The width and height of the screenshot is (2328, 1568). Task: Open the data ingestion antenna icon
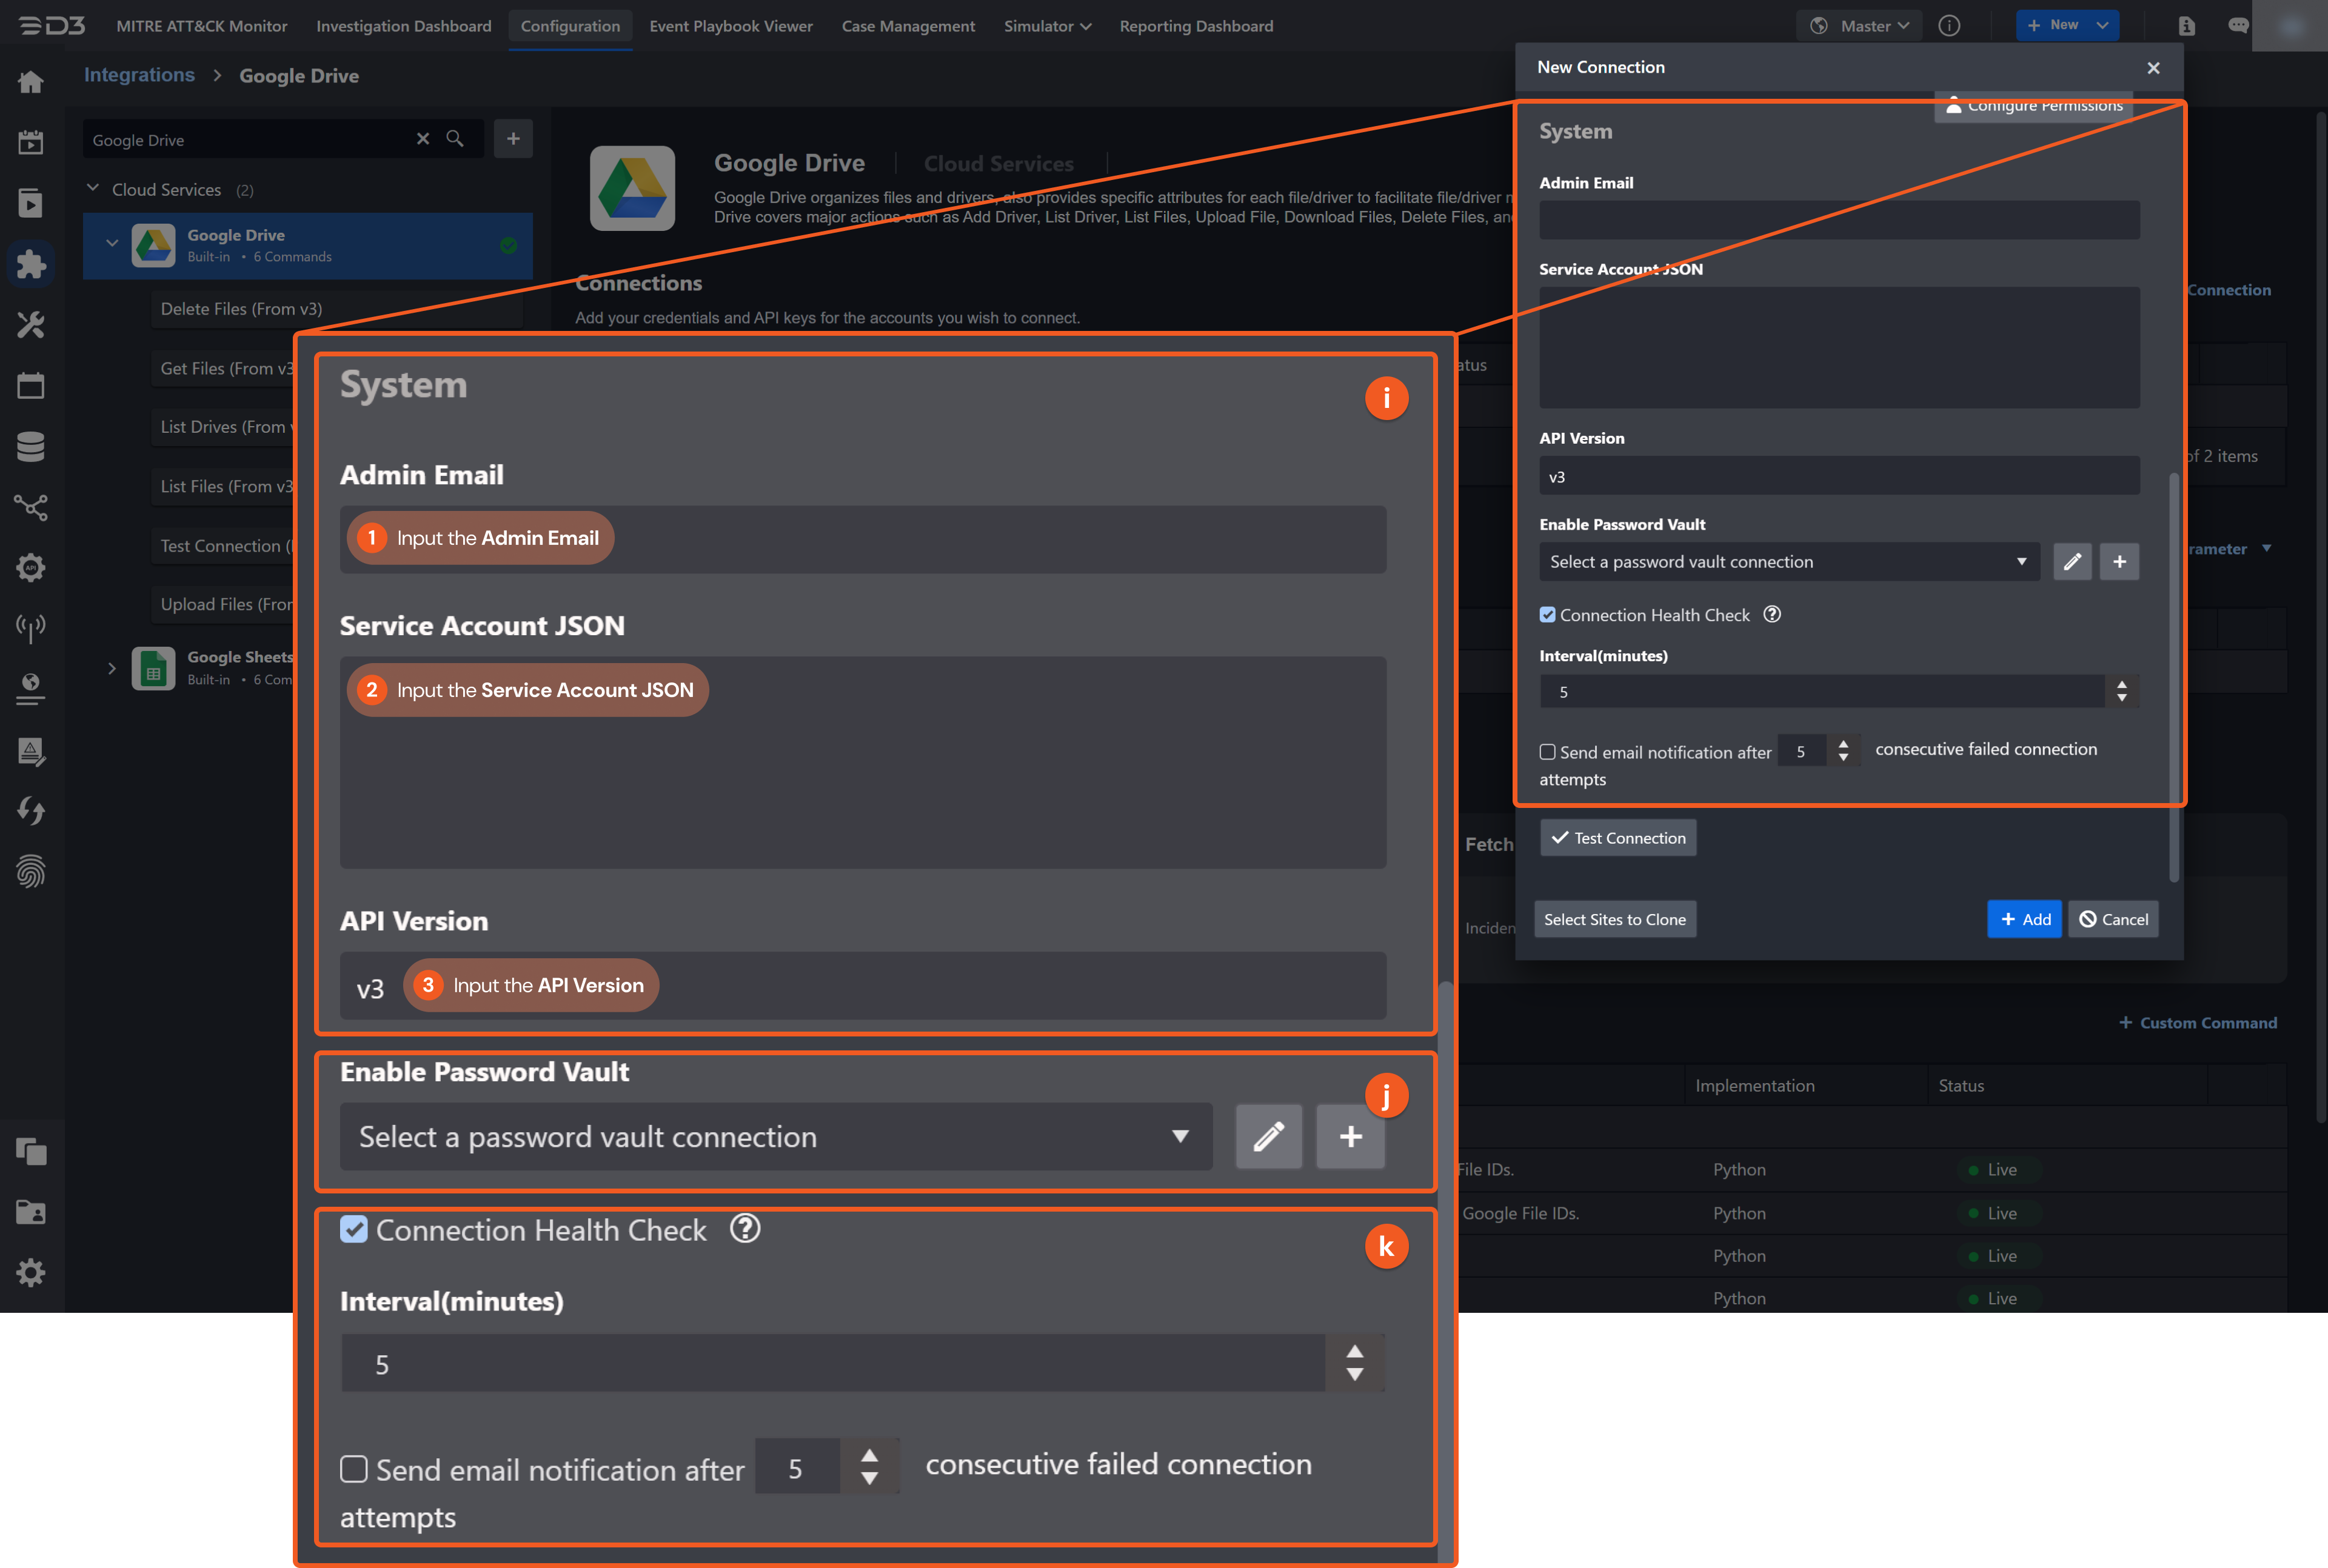(31, 628)
